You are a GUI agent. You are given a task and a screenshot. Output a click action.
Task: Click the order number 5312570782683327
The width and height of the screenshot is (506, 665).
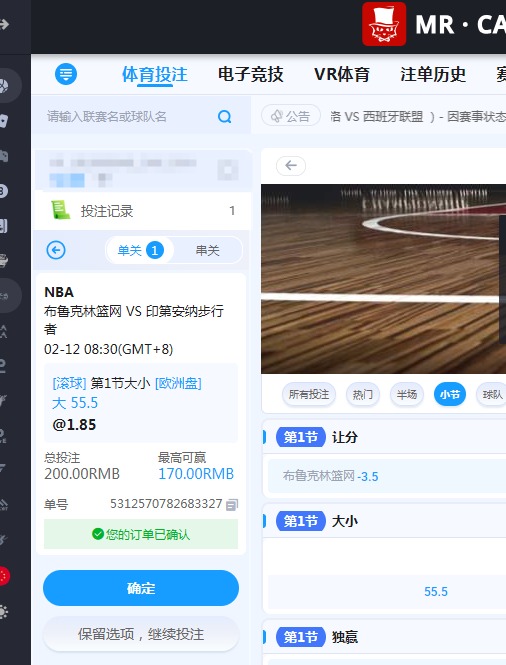click(166, 504)
